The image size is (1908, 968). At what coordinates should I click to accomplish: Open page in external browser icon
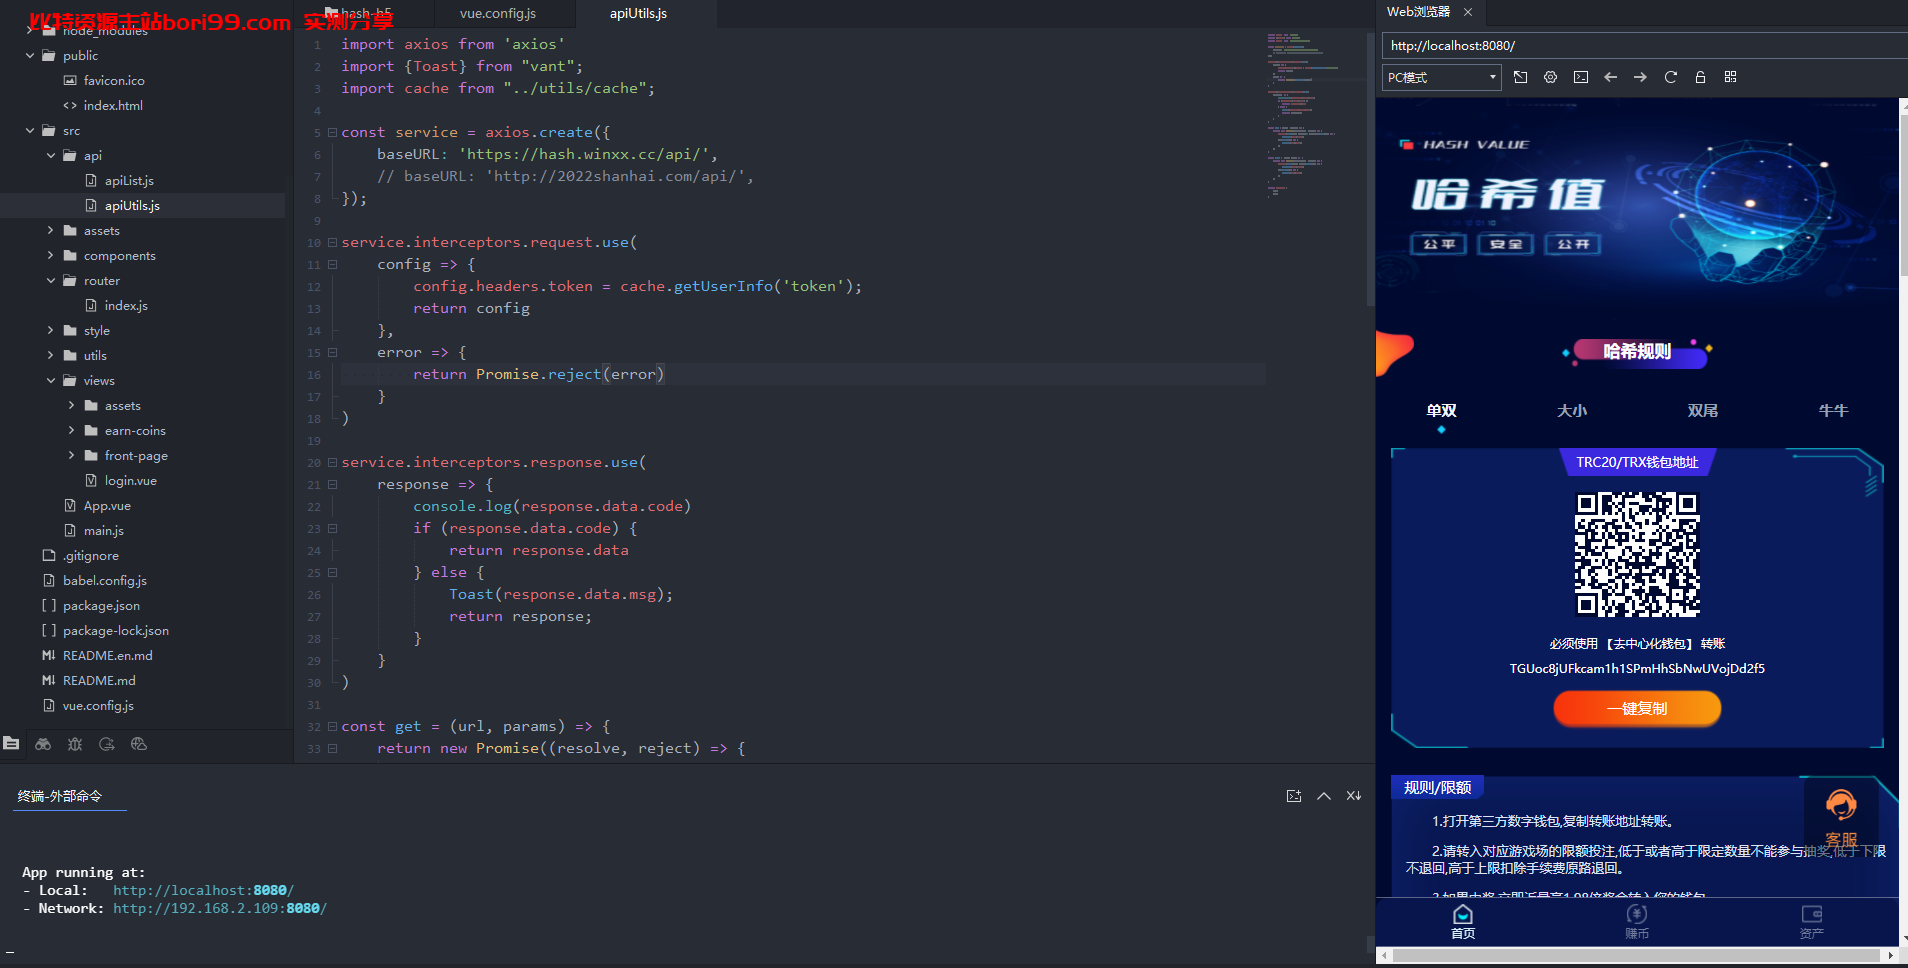(1520, 77)
